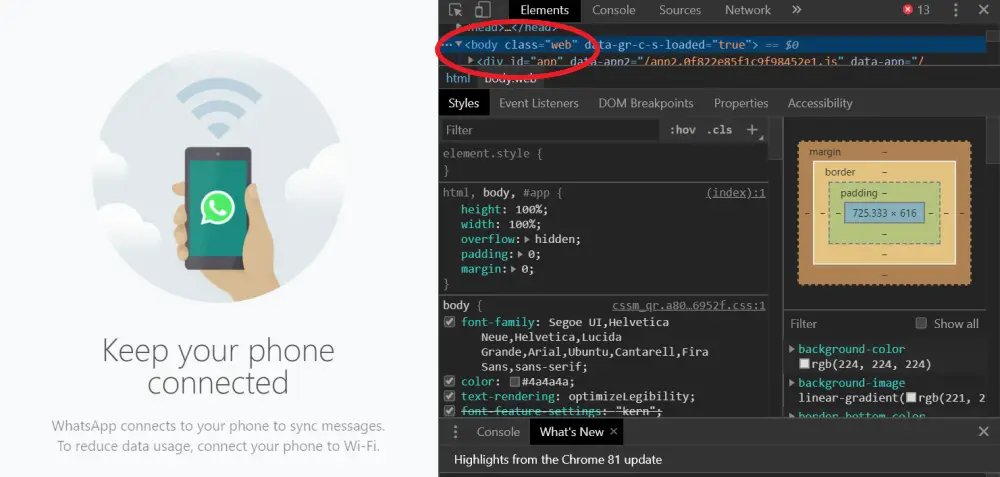Click the linear-gradient color swatch

911,397
